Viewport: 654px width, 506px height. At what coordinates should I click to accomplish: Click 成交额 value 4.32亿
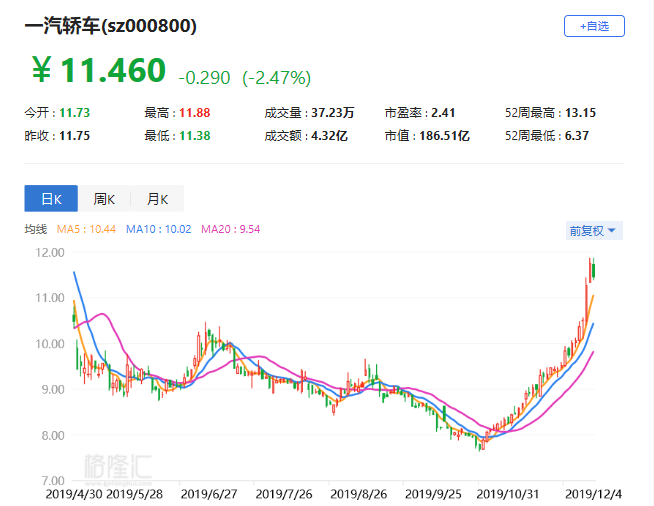[329, 136]
